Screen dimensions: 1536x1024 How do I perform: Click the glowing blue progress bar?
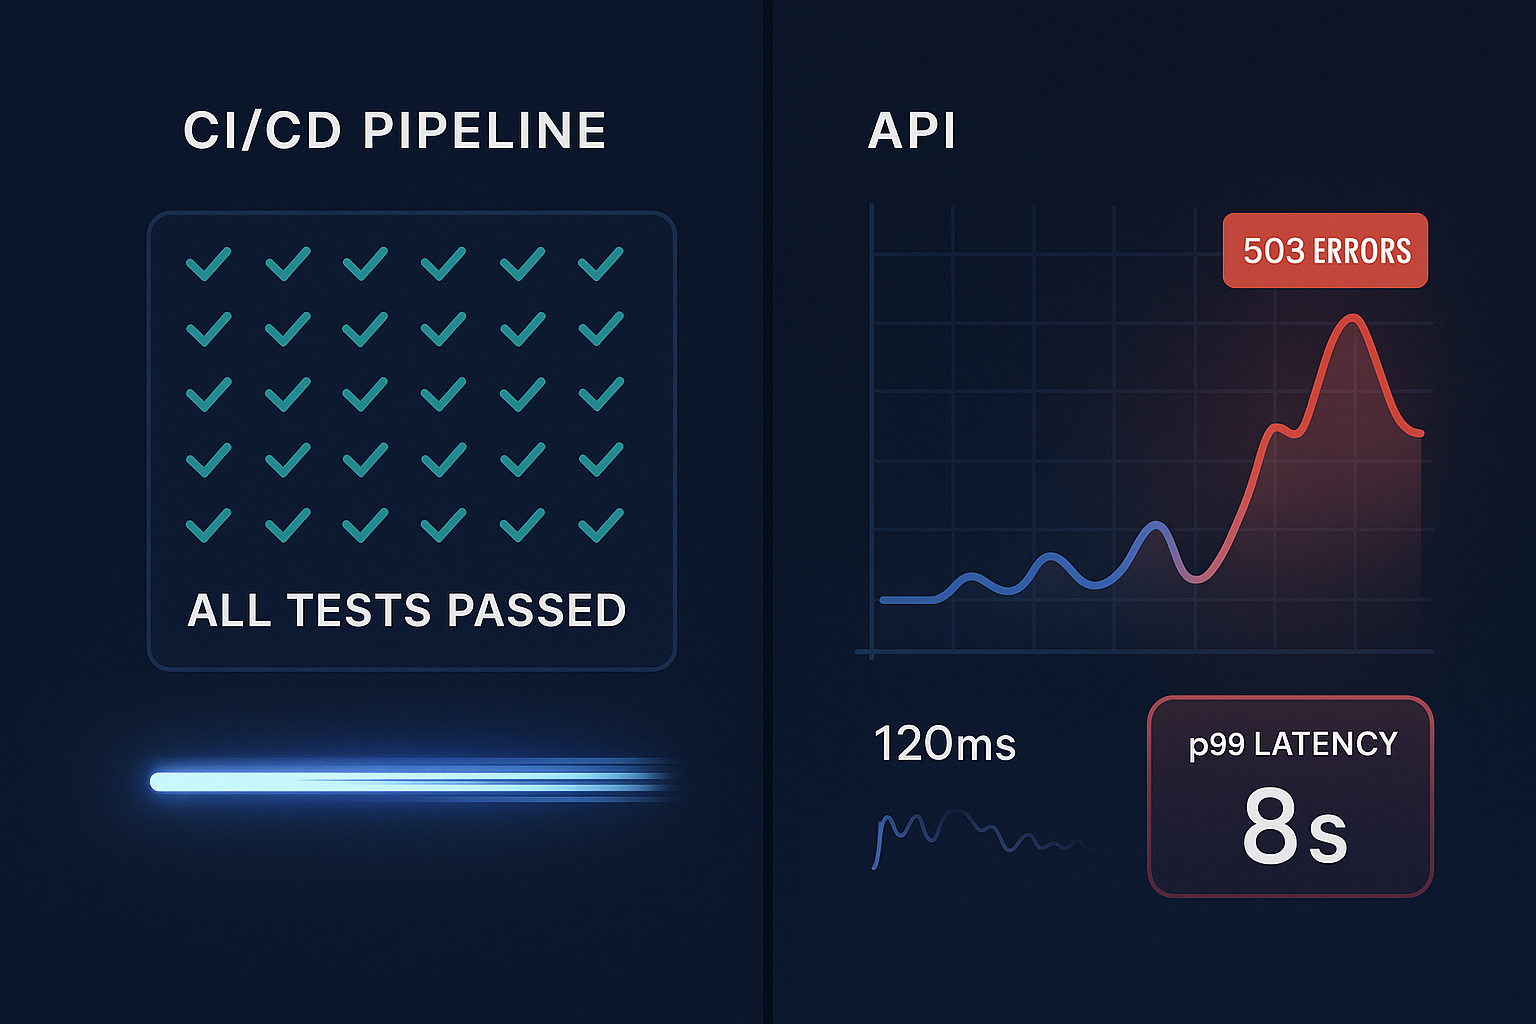point(415,781)
